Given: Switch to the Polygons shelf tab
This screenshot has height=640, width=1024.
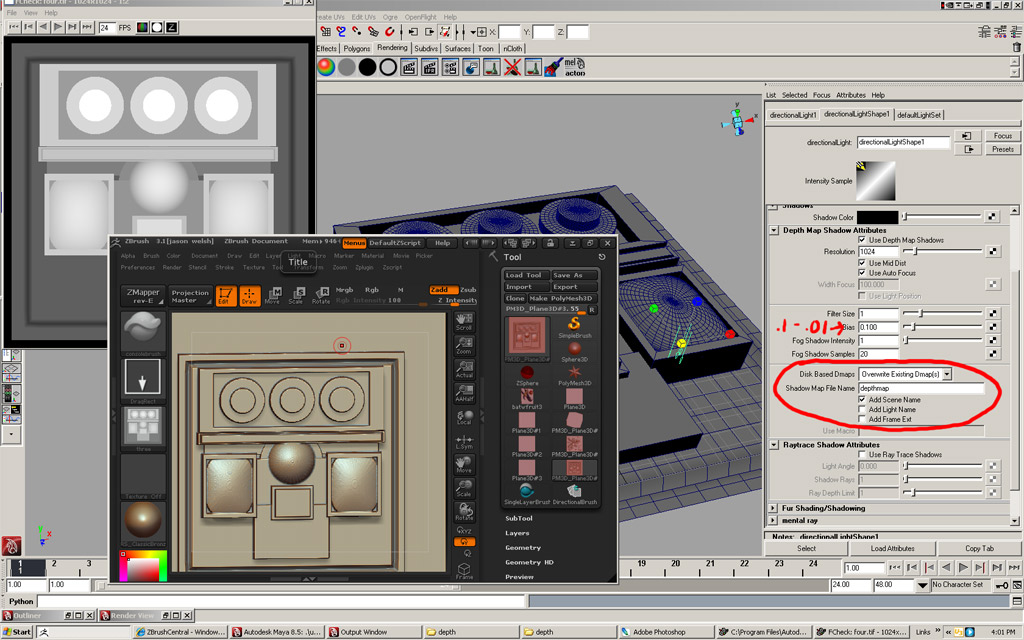Looking at the screenshot, I should [357, 48].
